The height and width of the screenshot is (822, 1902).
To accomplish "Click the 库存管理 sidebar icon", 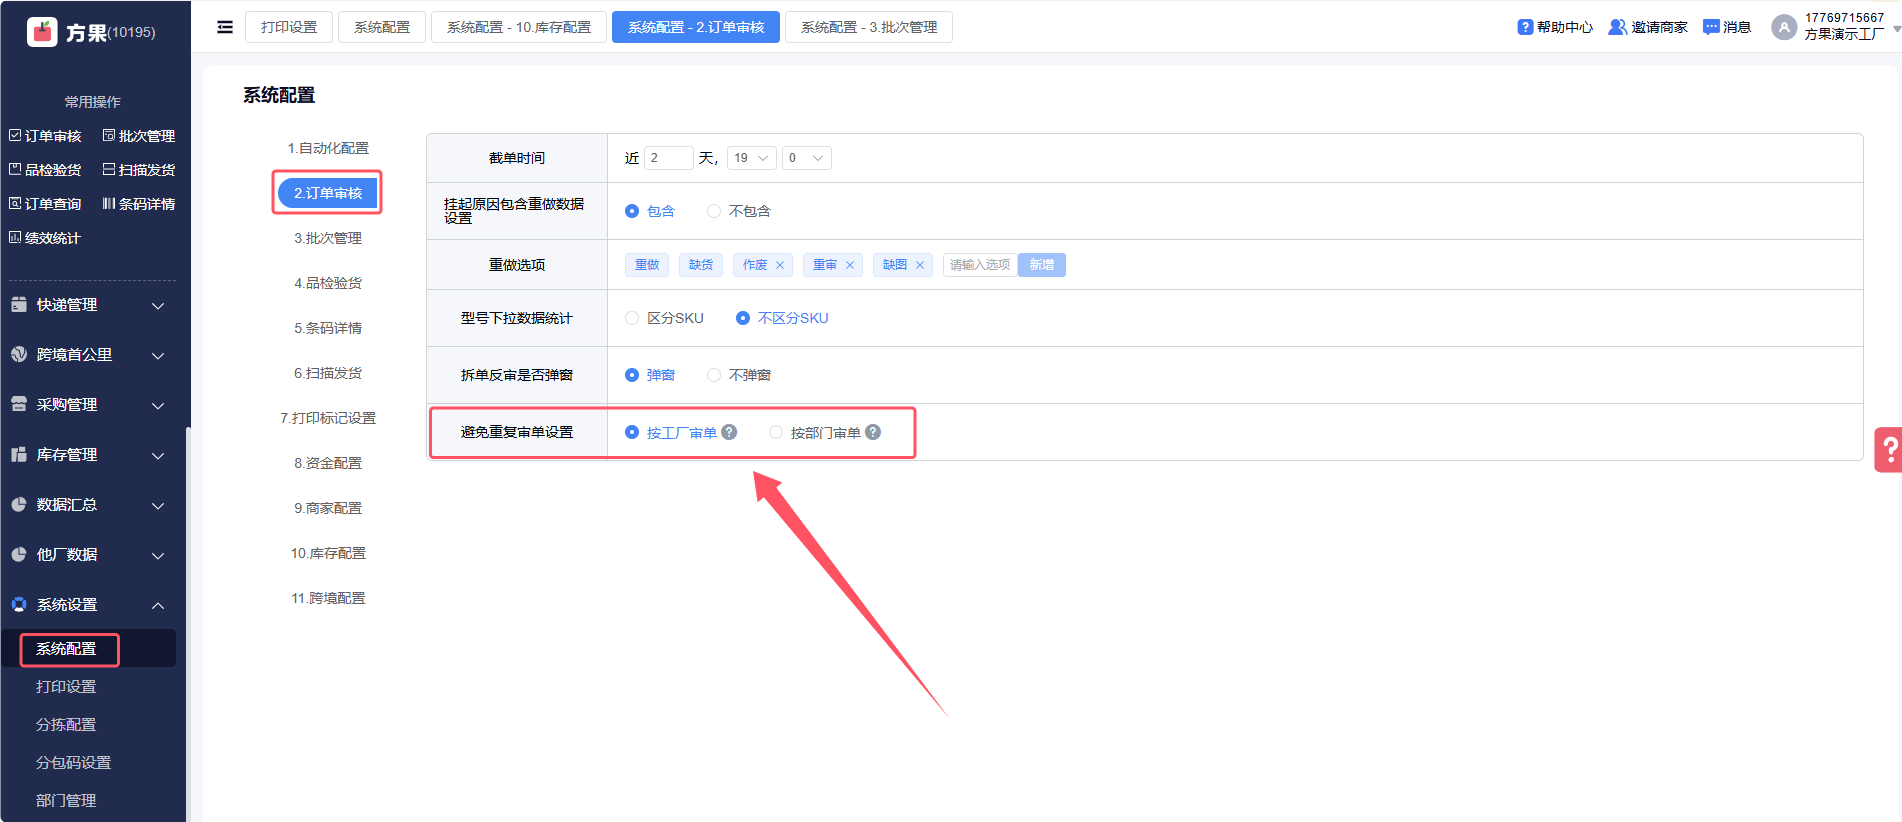I will pos(19,455).
